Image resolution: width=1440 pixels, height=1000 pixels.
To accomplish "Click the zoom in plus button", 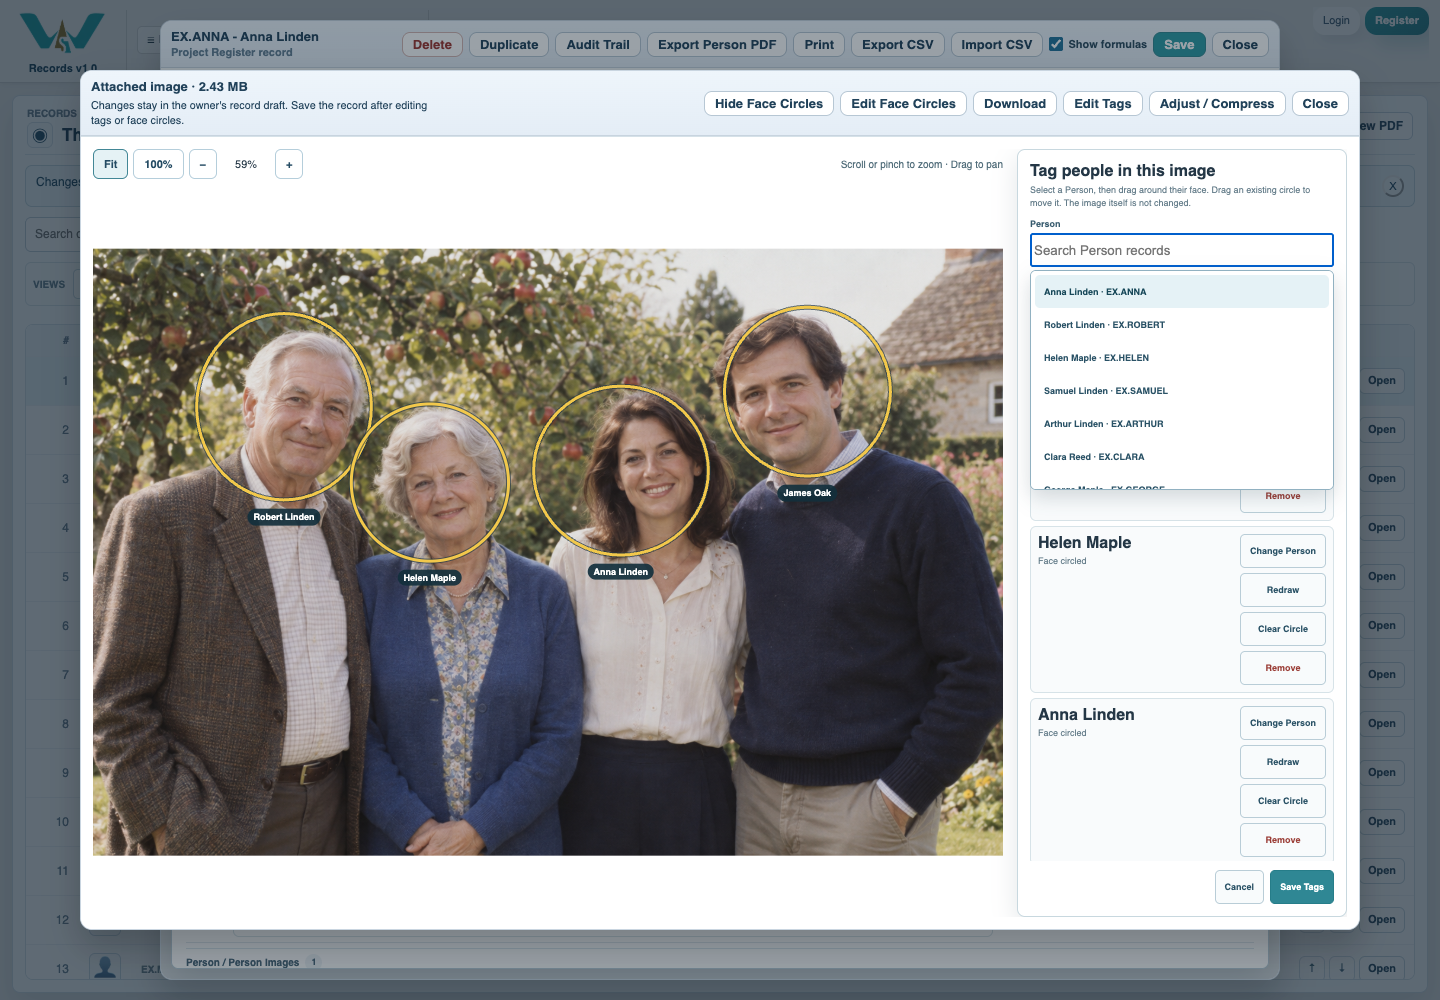I will 289,164.
